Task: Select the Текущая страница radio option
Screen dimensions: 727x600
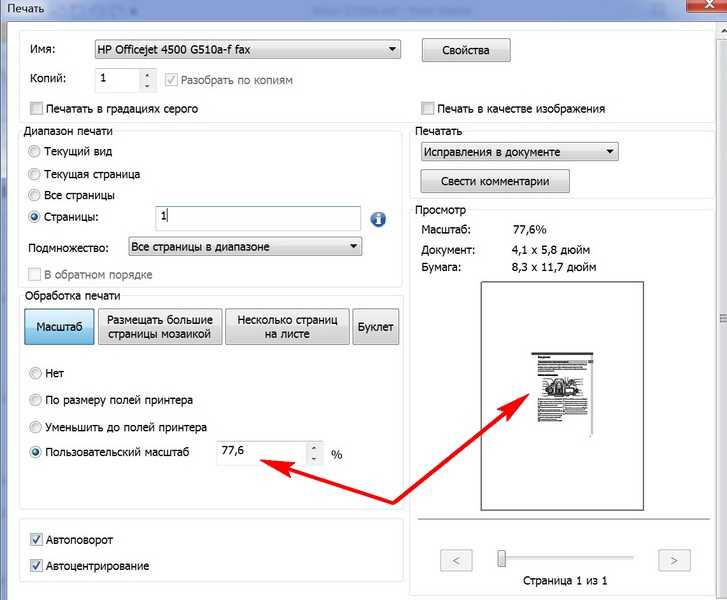Action: point(34,174)
